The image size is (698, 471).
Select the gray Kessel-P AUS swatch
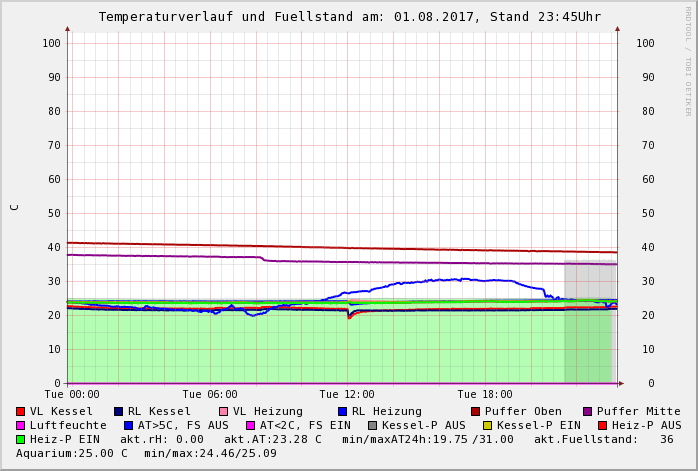coord(372,425)
